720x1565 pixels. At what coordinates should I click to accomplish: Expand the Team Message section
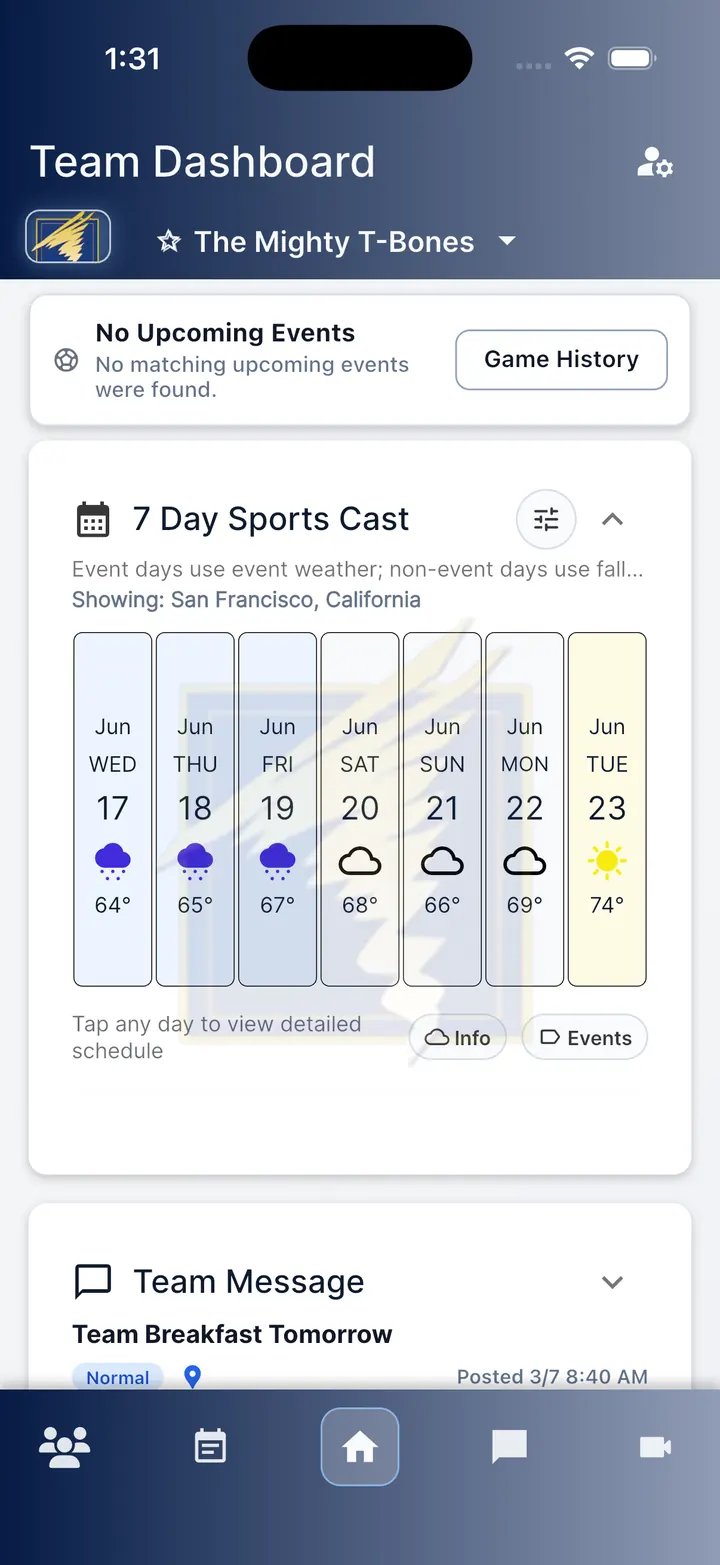point(612,1282)
